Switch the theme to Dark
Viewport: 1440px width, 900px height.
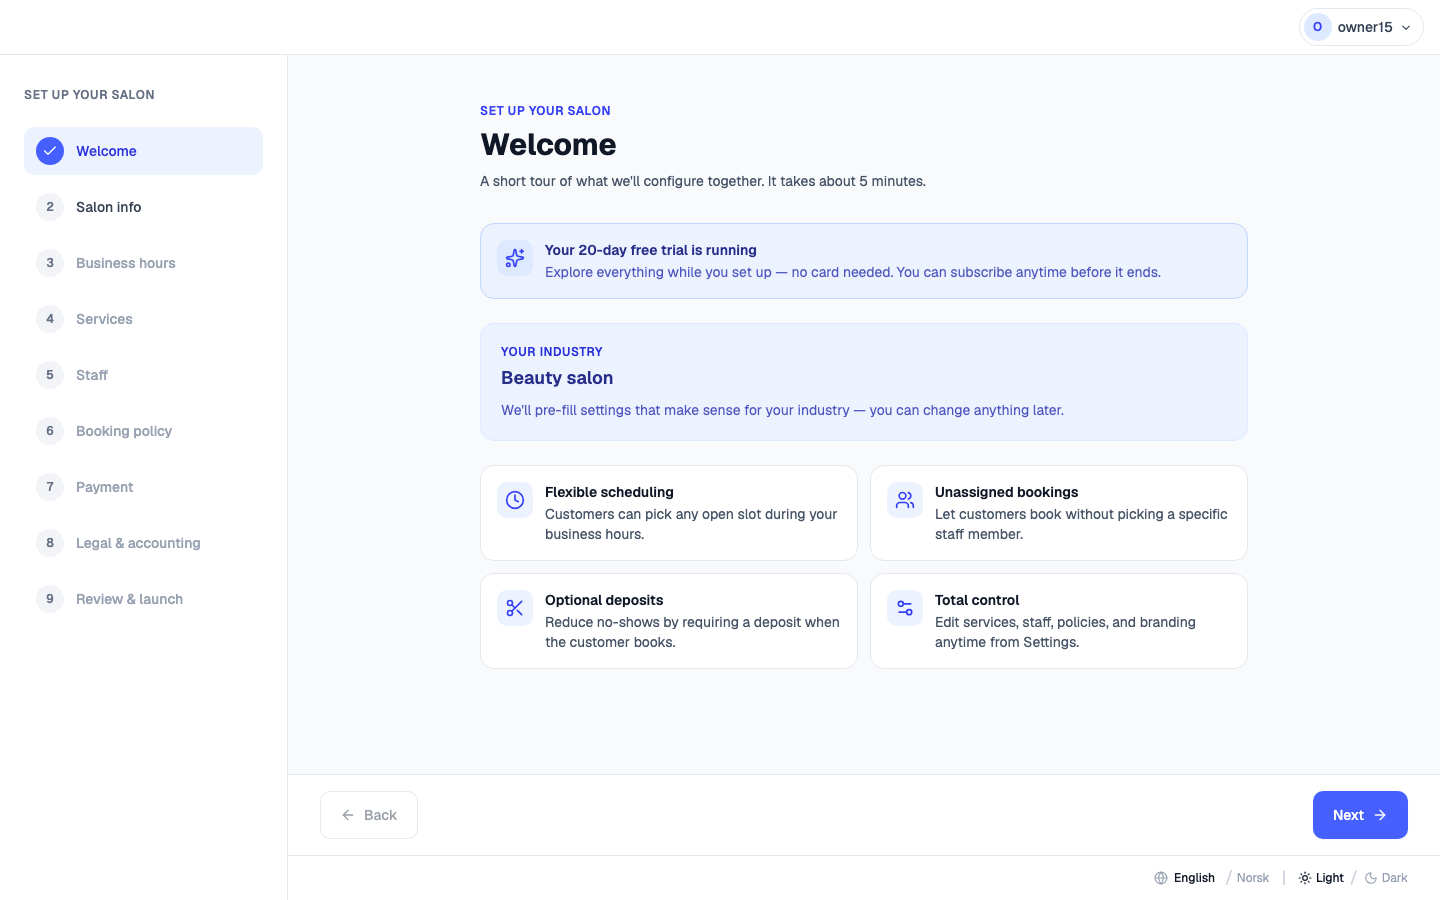(1386, 878)
